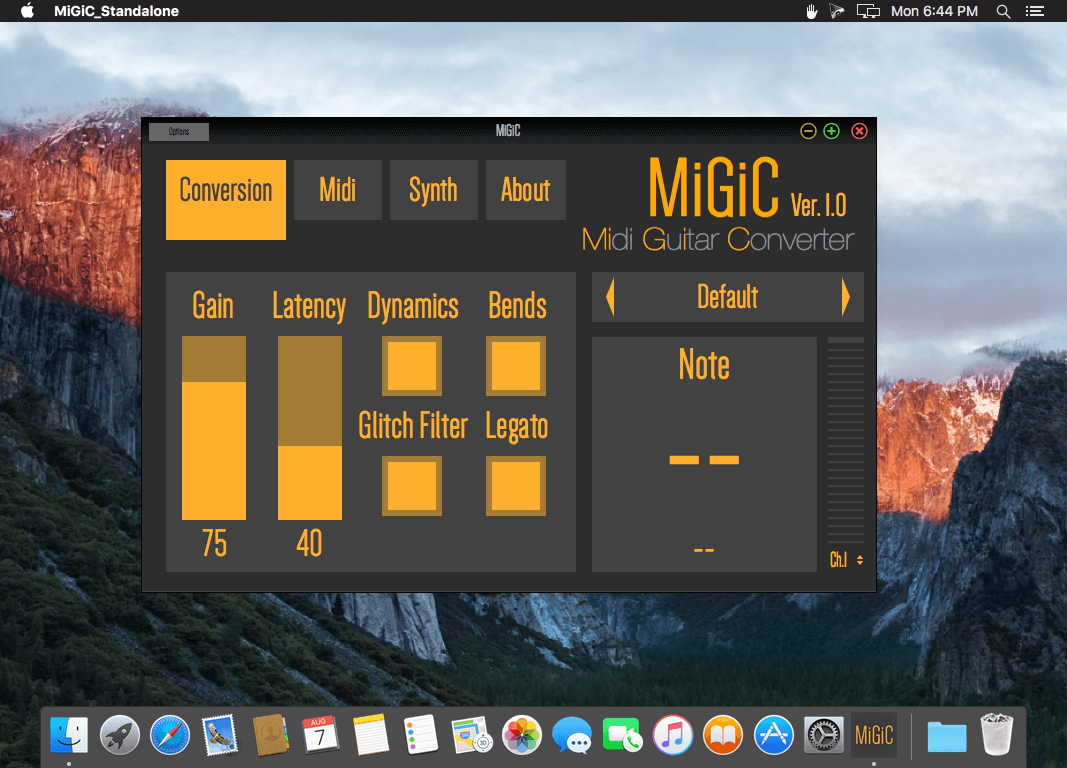Close the MiGiC window with red X
Viewport: 1067px width, 768px height.
859,131
